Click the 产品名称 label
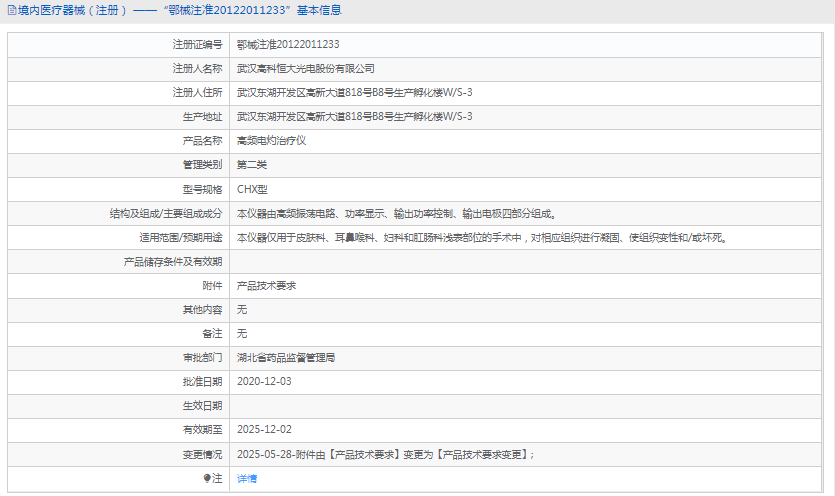The image size is (835, 496). tap(202, 141)
